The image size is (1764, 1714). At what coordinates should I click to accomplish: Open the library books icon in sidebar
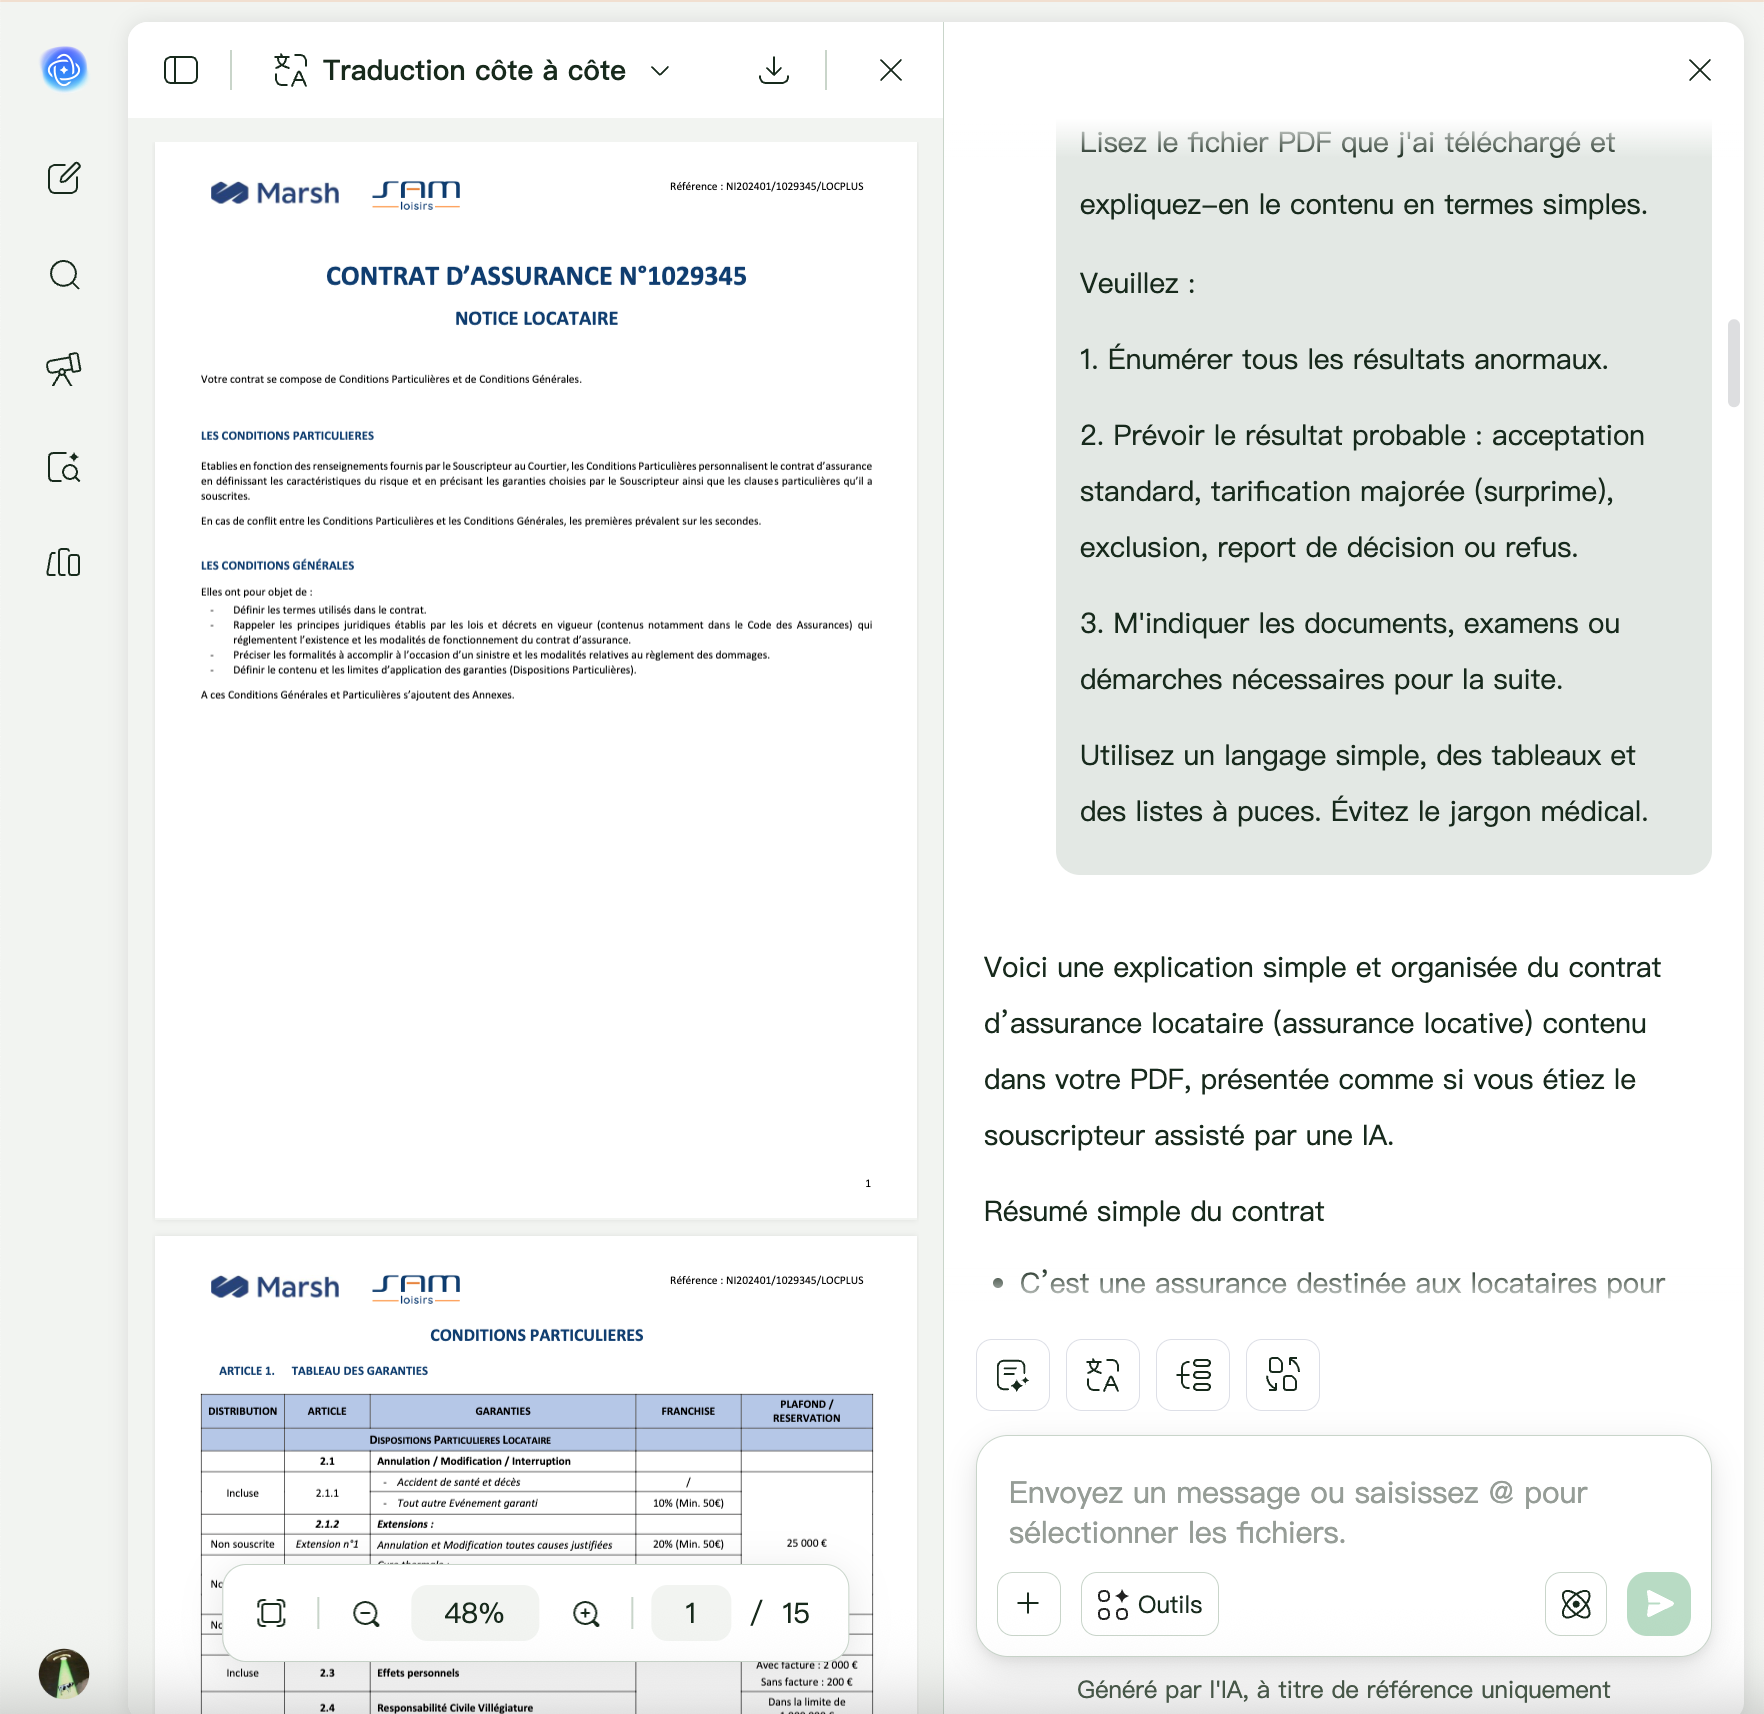[64, 562]
